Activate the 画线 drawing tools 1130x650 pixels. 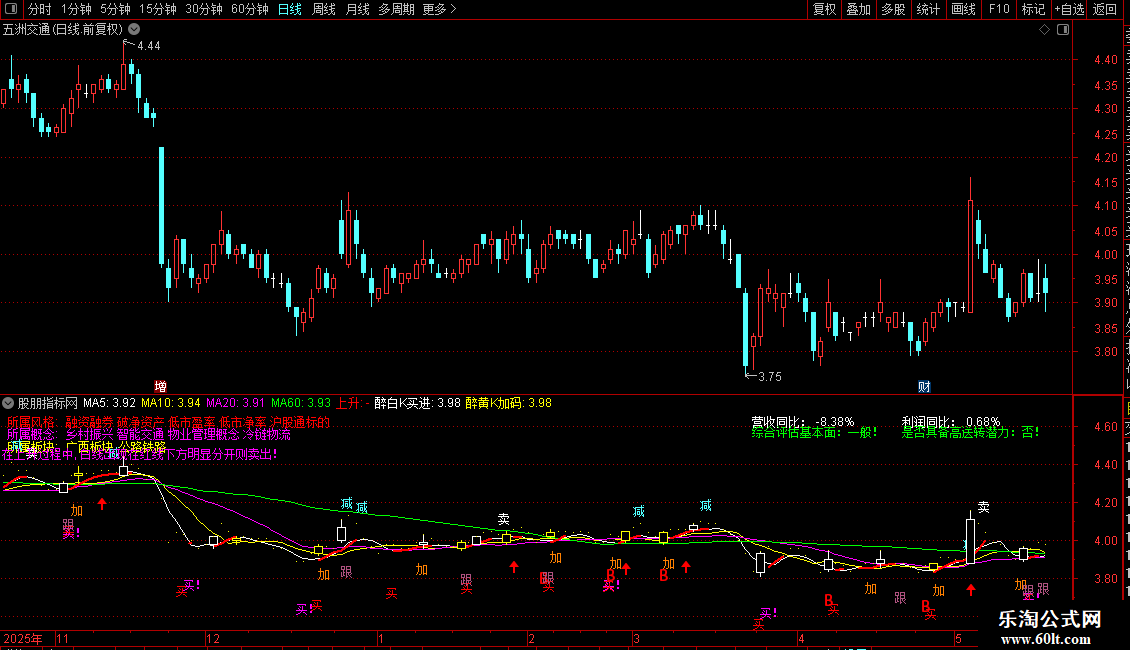pyautogui.click(x=963, y=9)
